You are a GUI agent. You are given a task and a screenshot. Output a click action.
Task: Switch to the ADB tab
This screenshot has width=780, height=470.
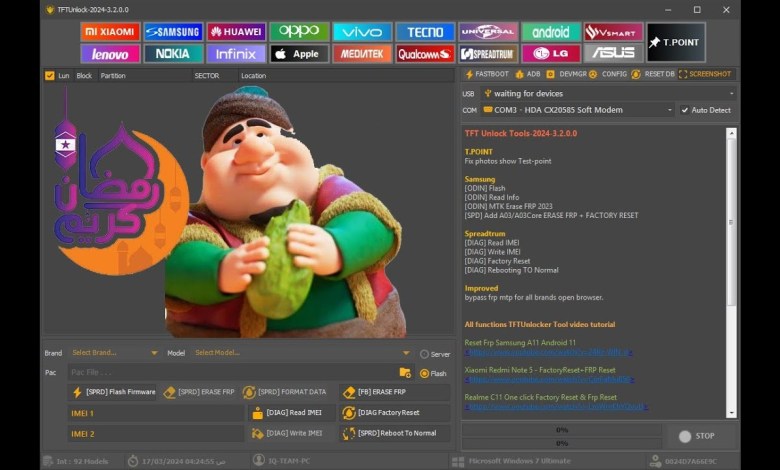[x=528, y=74]
